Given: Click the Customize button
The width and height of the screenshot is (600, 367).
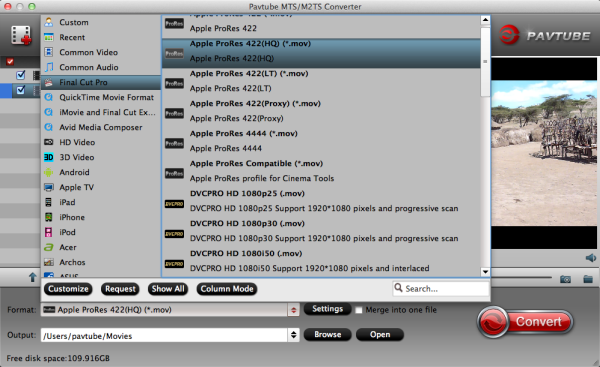Looking at the screenshot, I should (x=68, y=289).
